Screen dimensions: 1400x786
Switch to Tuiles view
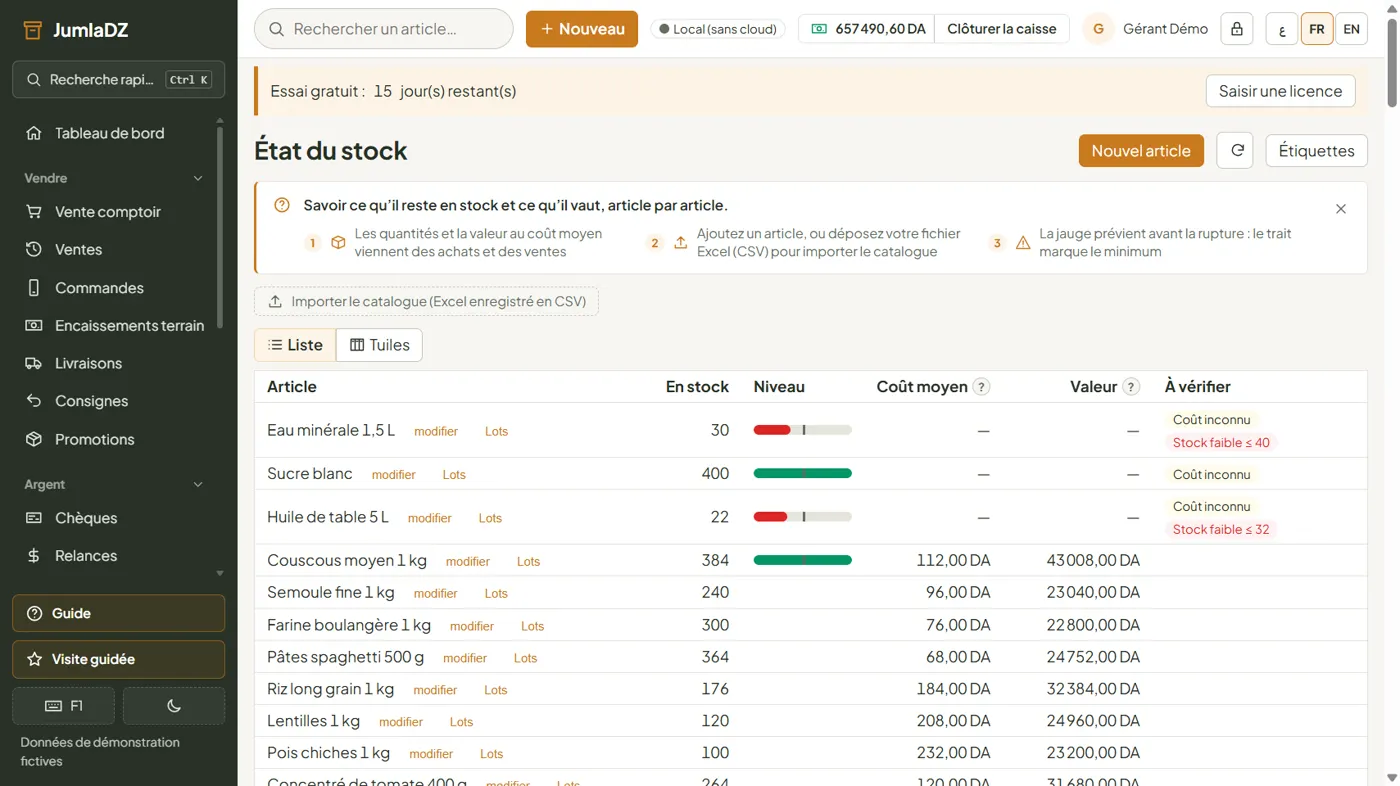pyautogui.click(x=379, y=345)
